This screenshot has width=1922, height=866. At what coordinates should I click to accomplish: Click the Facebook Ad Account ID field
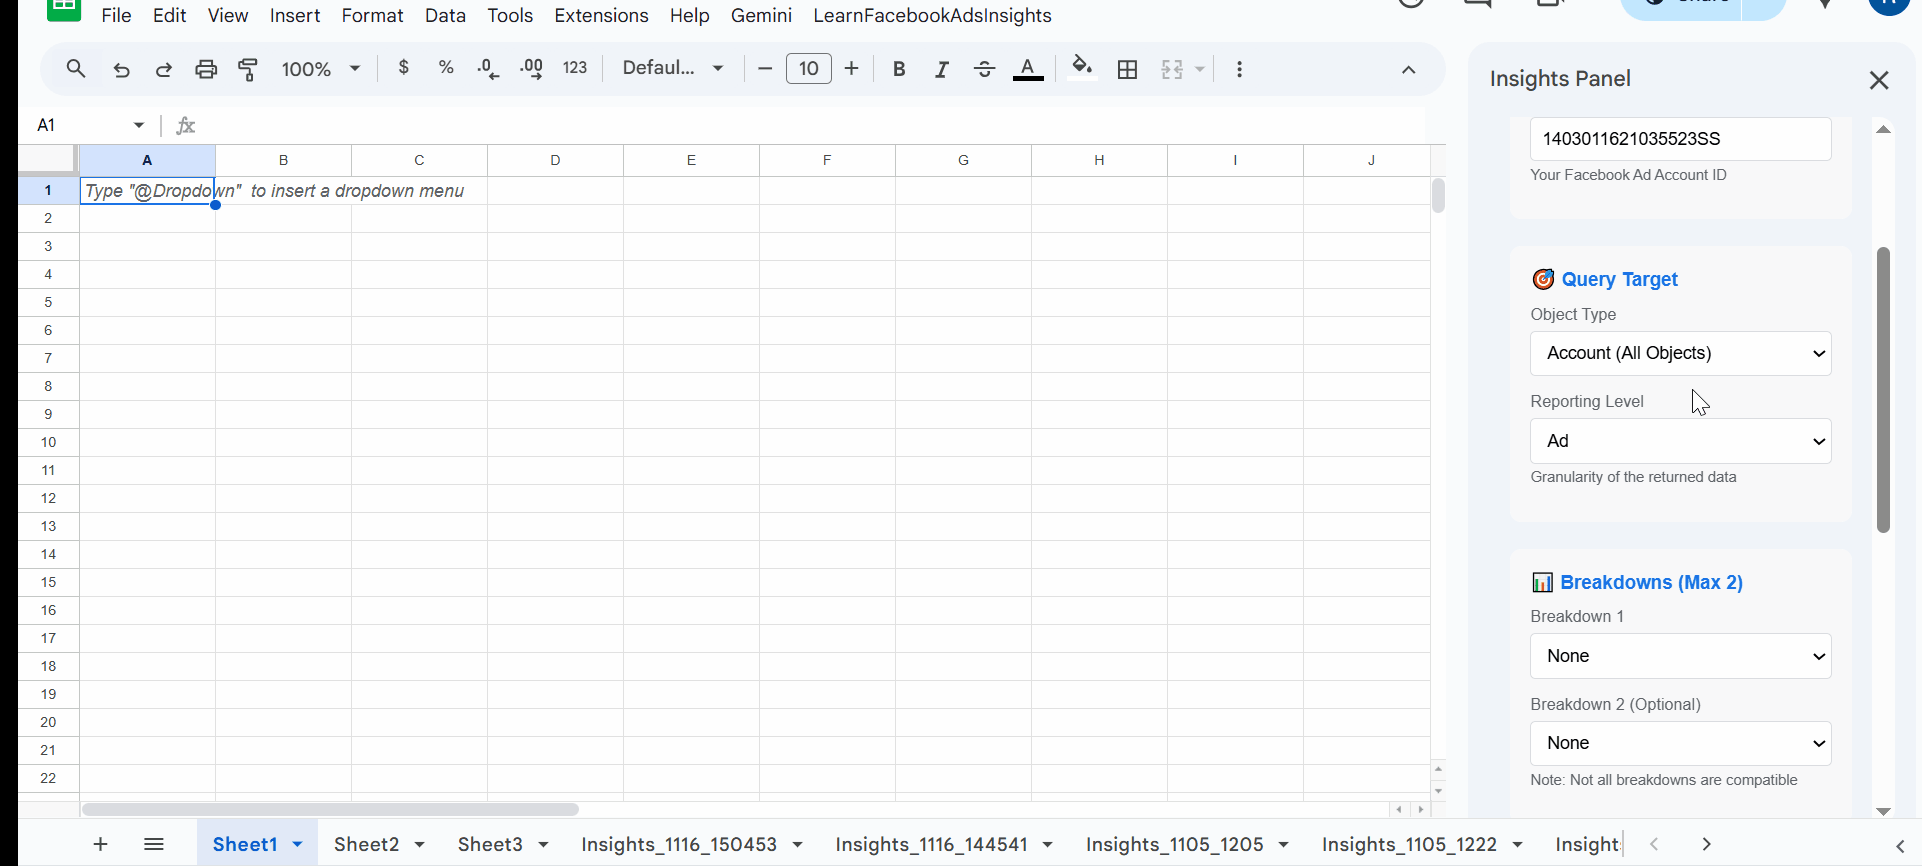(1681, 139)
